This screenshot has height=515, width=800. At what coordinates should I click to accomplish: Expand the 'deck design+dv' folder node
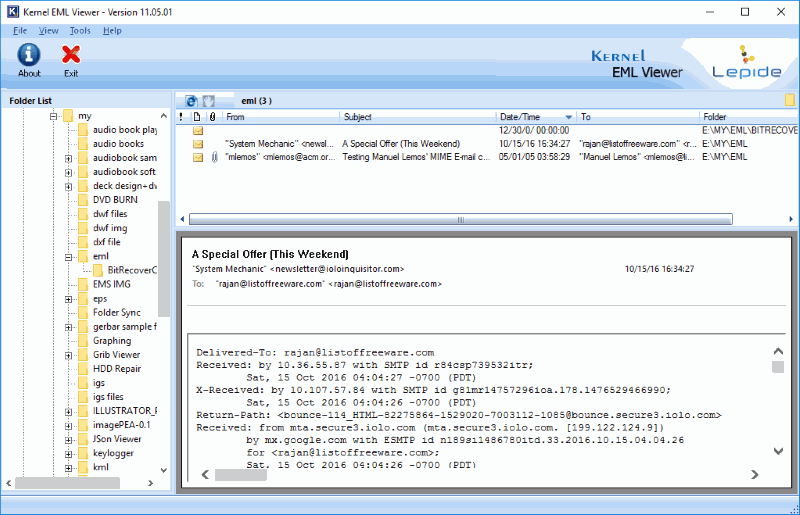point(68,187)
